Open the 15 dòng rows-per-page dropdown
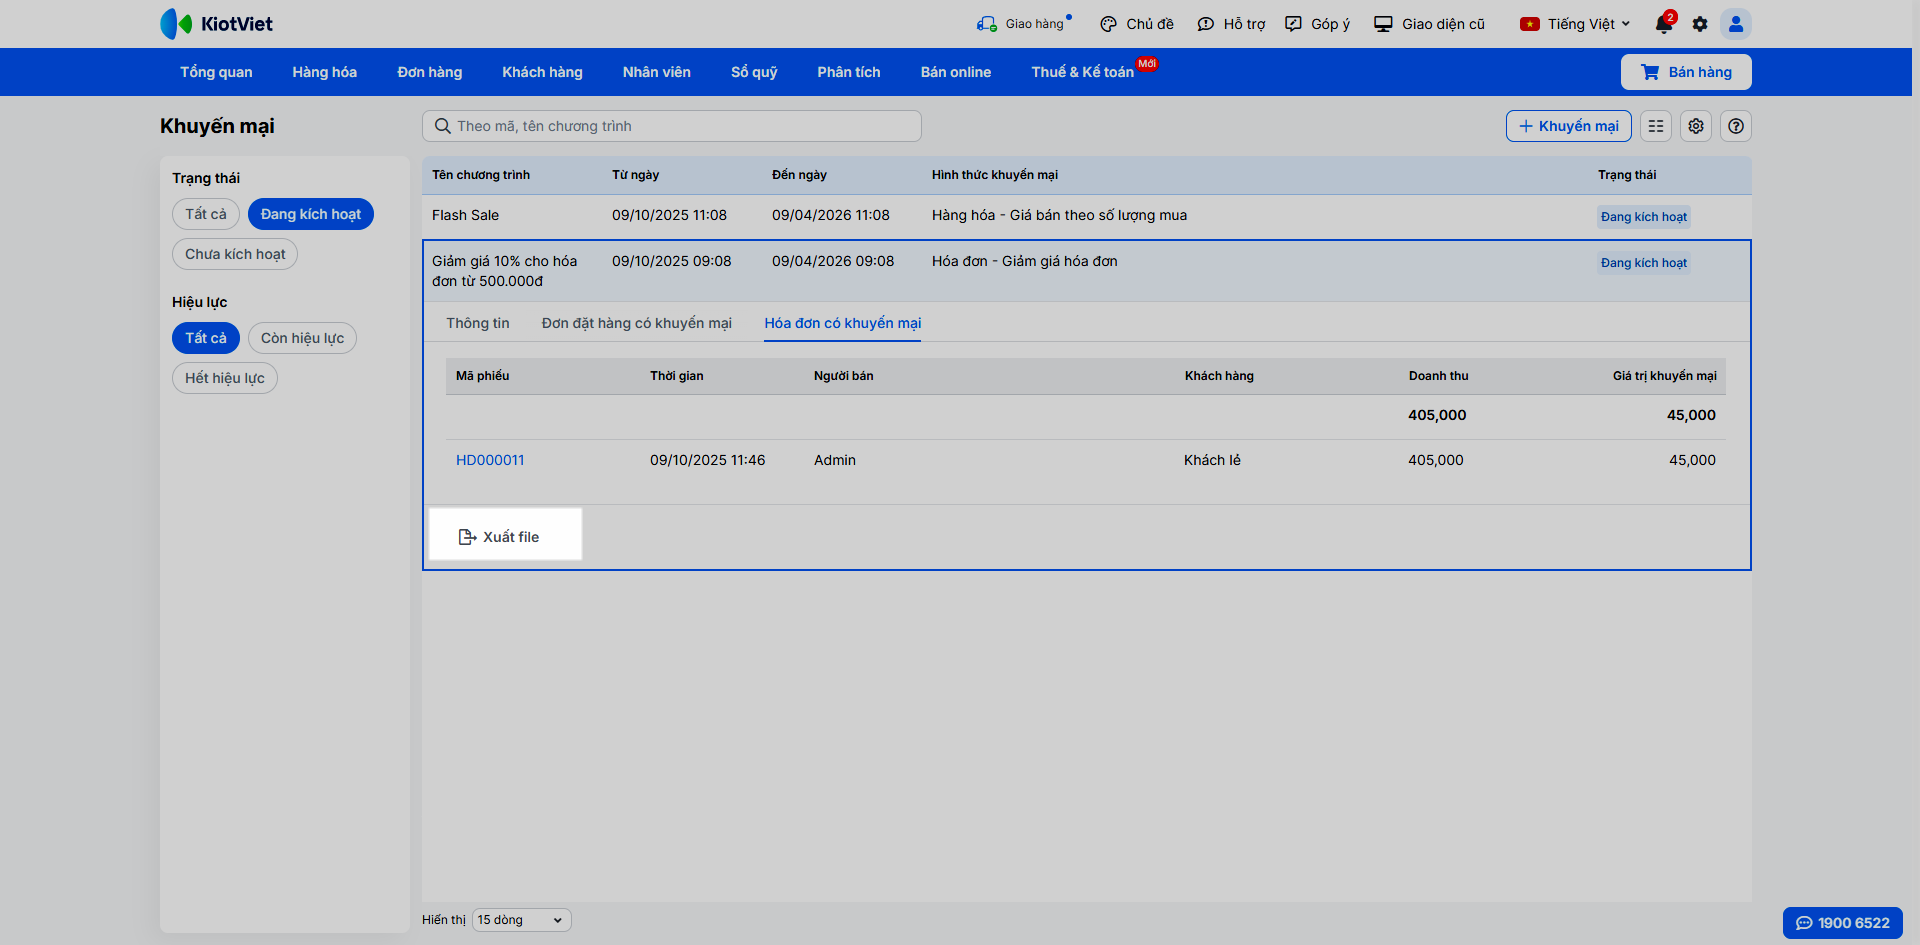The image size is (1920, 945). 521,920
